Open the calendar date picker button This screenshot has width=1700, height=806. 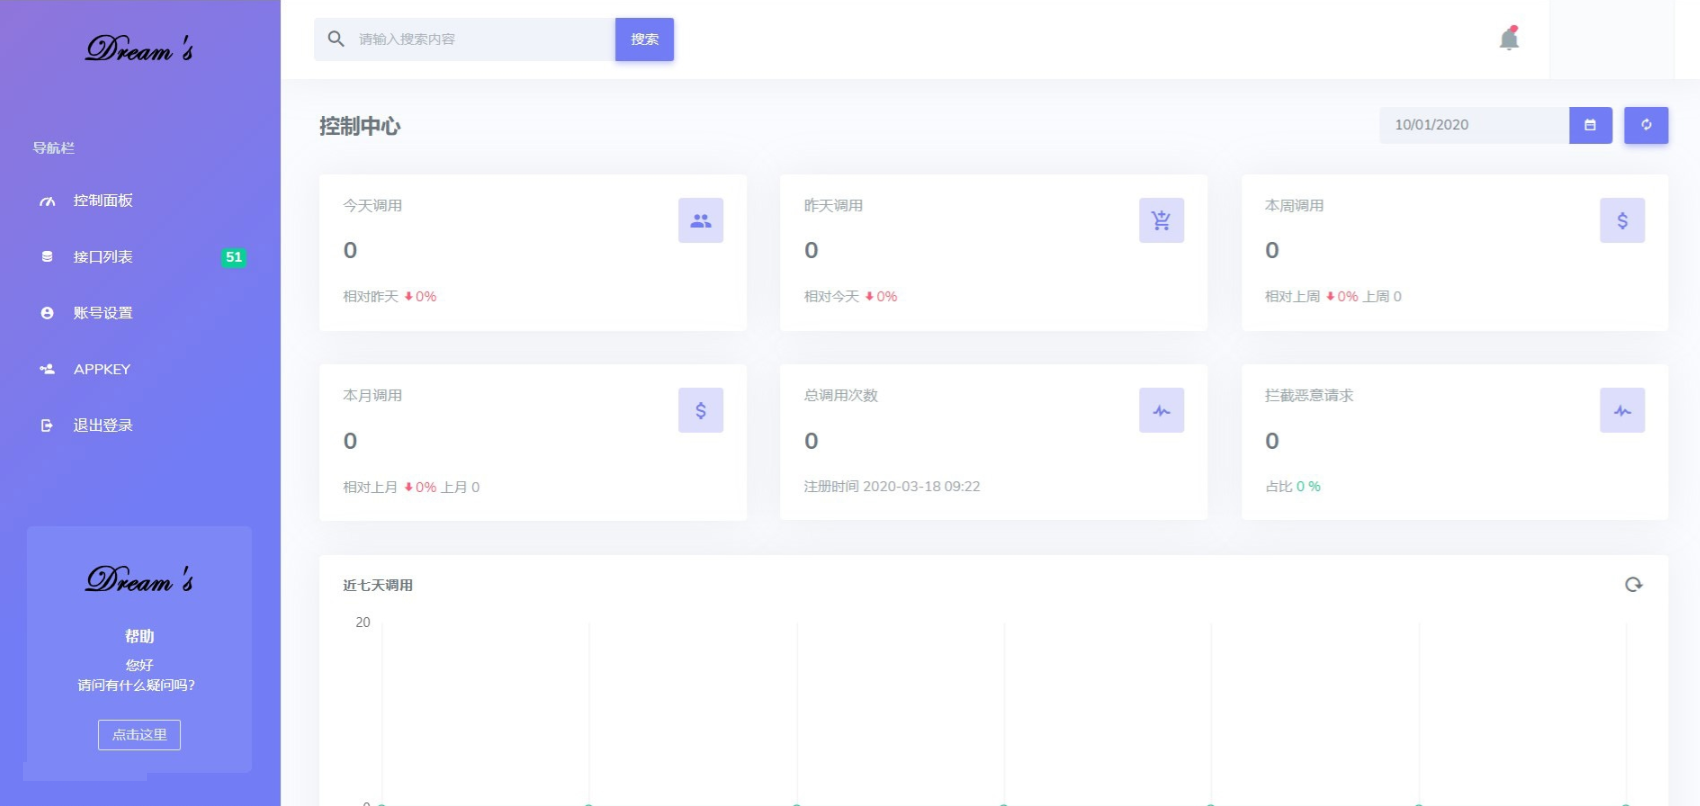(1590, 125)
